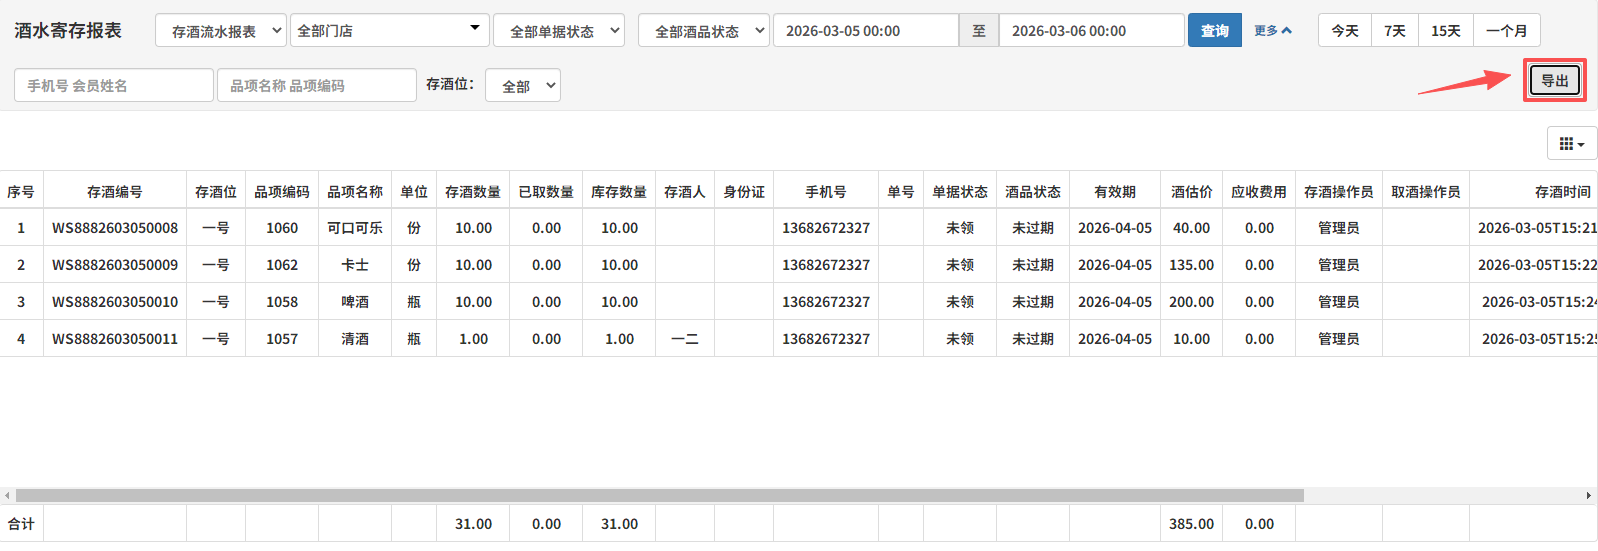Screen dimensions: 1598x551
Task: Click the scrollbar left arrow
Action: pos(7,496)
